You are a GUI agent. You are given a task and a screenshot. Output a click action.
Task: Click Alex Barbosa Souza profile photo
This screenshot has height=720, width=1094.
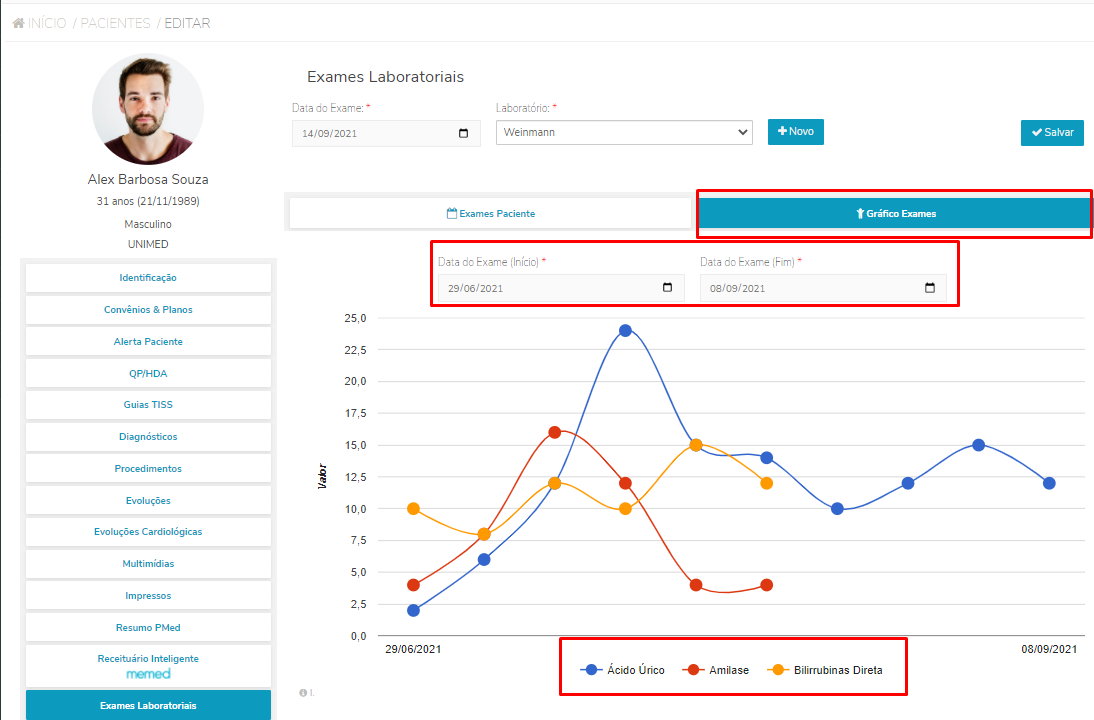(148, 109)
